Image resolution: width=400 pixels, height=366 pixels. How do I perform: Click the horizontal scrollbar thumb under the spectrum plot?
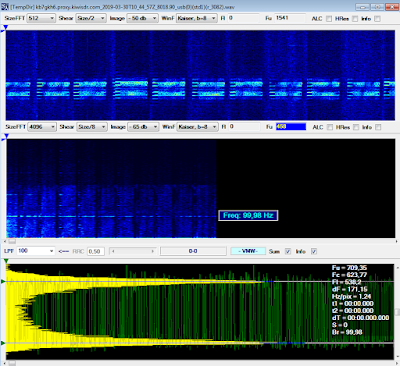point(12,363)
